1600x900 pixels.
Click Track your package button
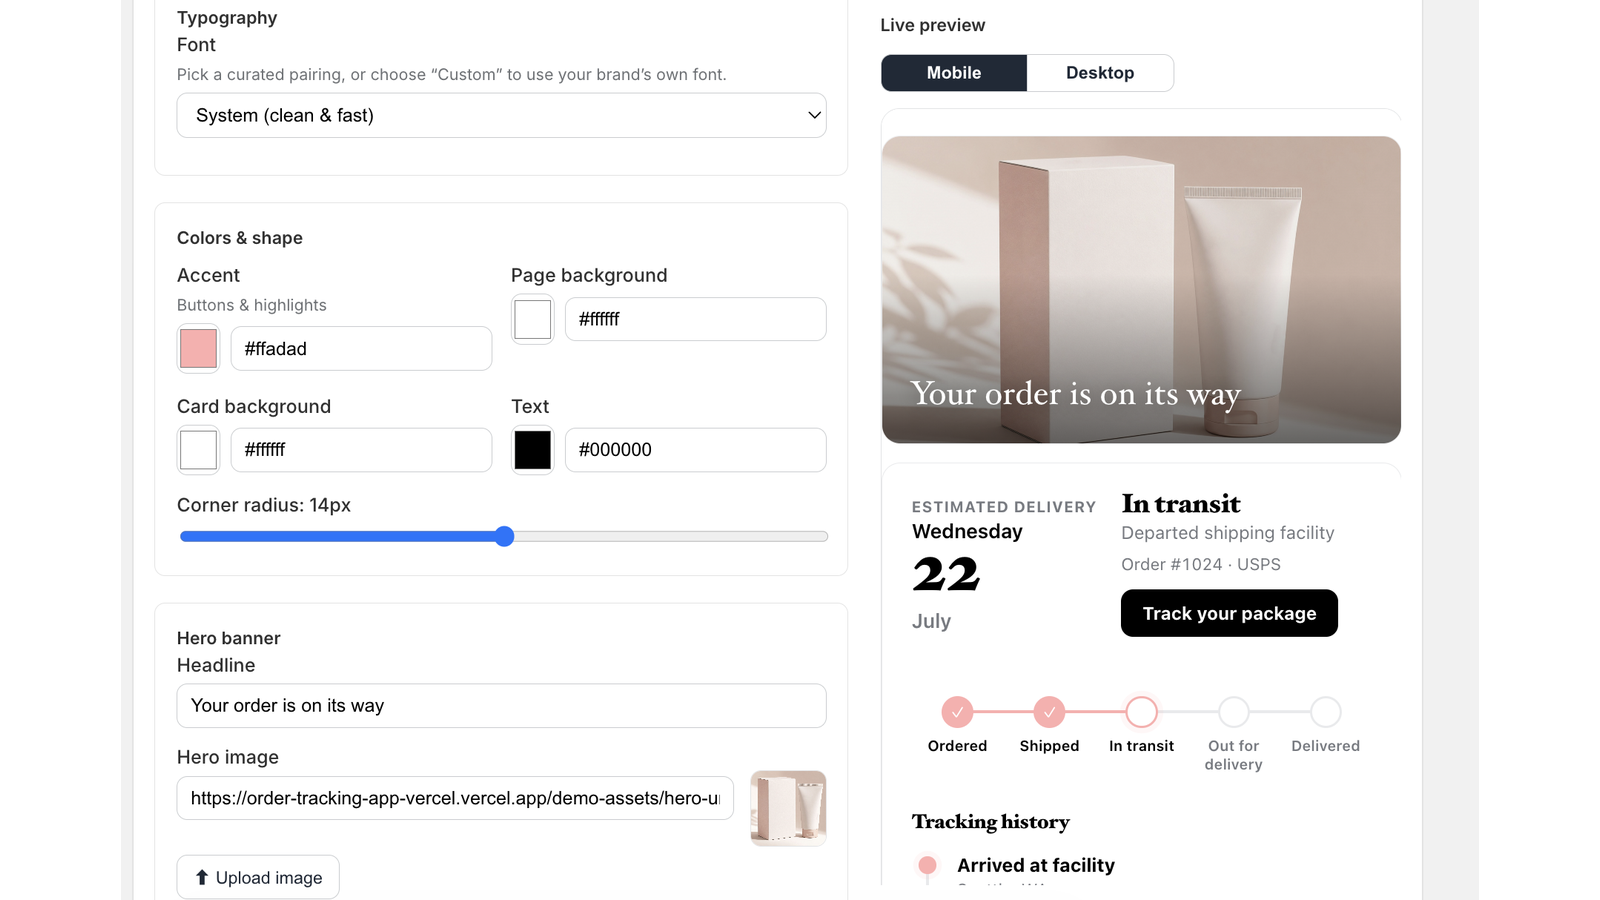coord(1229,613)
